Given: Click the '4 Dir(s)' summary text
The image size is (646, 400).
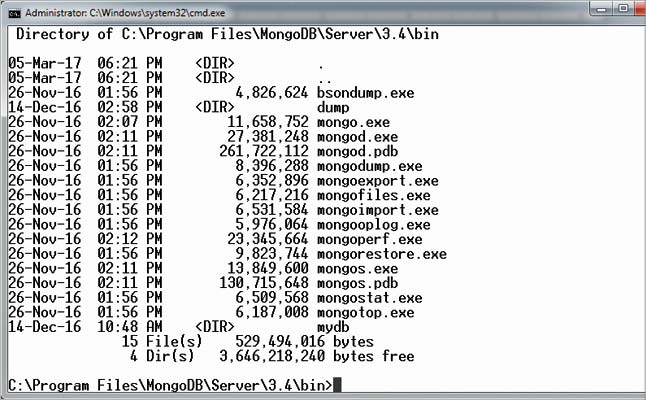Looking at the screenshot, I should (x=162, y=356).
